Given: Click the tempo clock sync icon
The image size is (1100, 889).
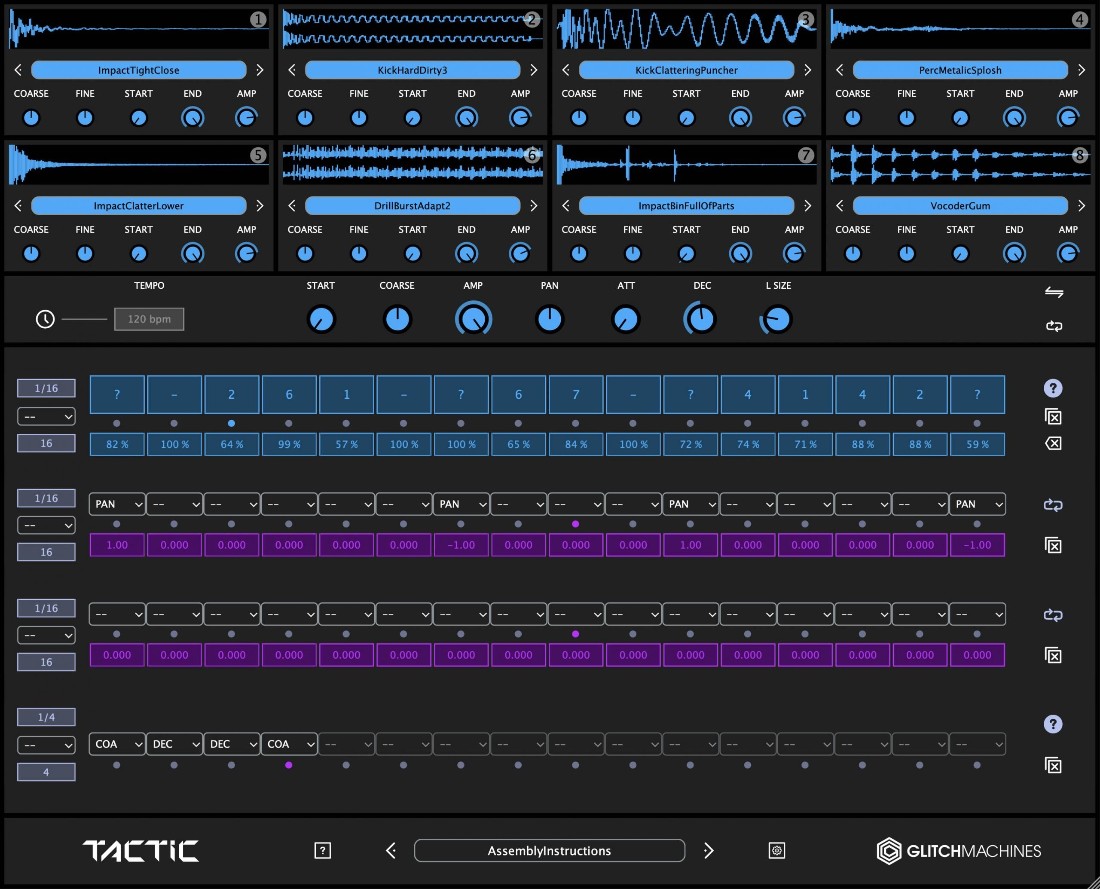Looking at the screenshot, I should point(45,319).
